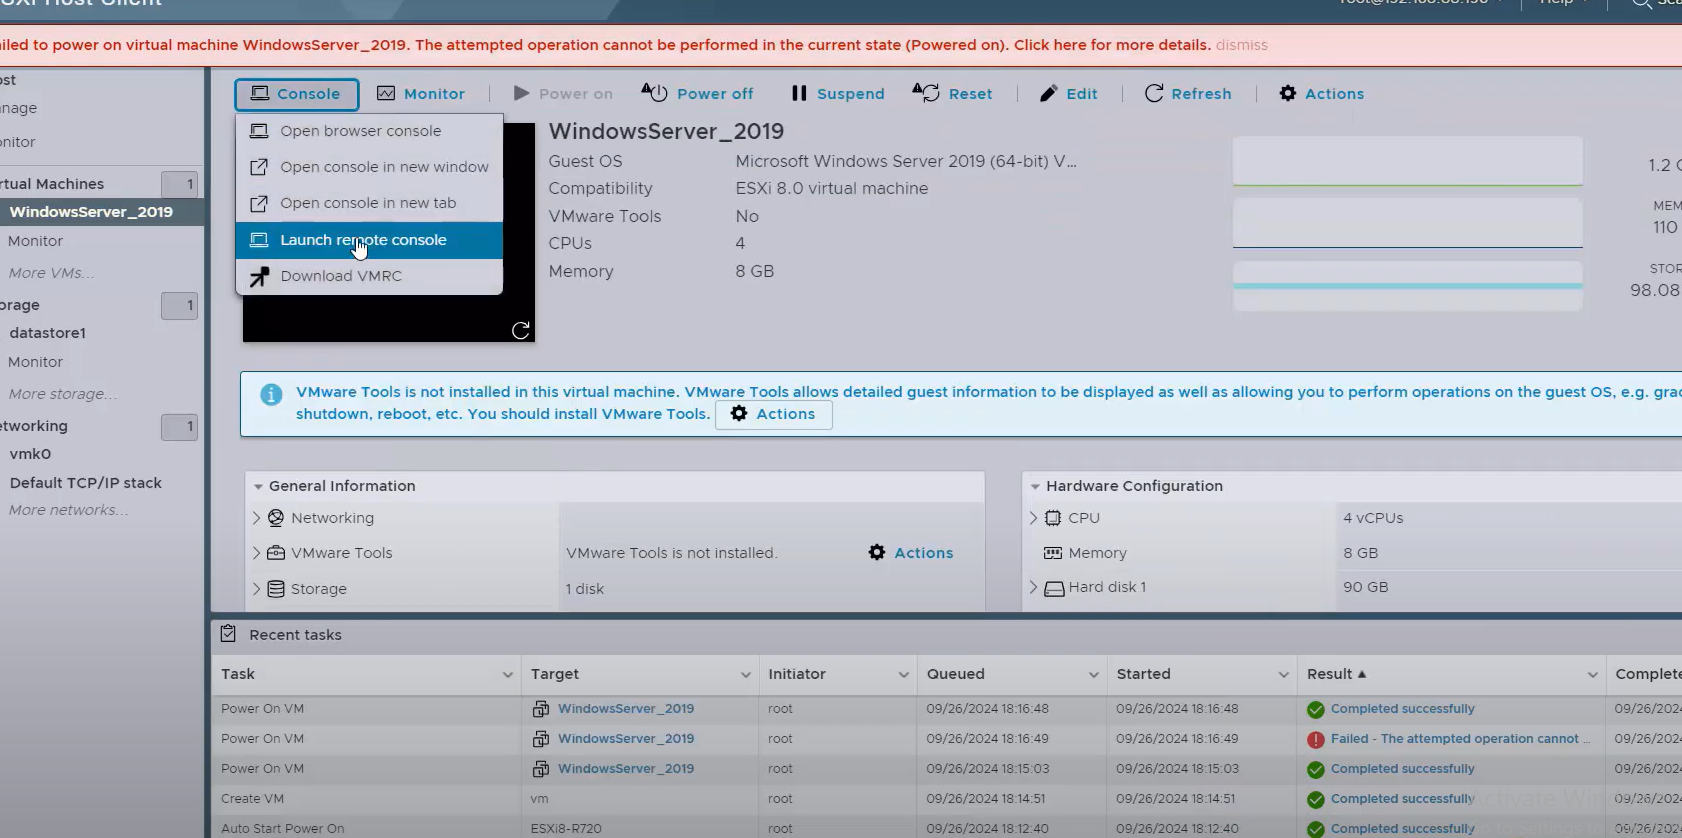Refresh the VM view
Screen dimensions: 1682x838
click(x=1188, y=94)
